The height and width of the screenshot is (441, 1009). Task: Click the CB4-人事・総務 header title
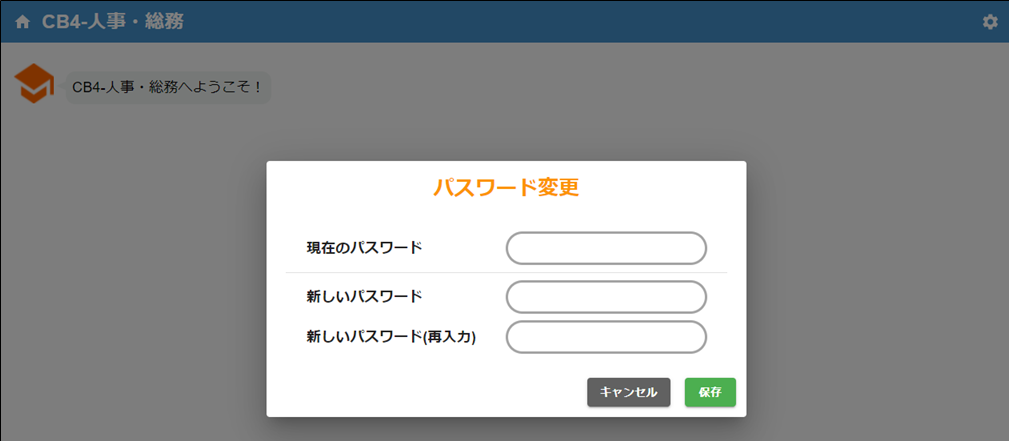pyautogui.click(x=112, y=21)
